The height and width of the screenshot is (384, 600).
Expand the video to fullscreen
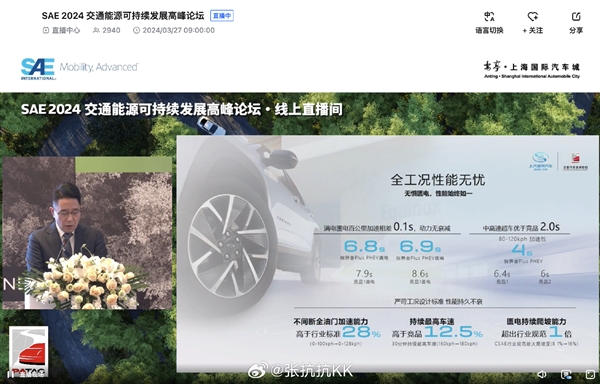pyautogui.click(x=591, y=374)
